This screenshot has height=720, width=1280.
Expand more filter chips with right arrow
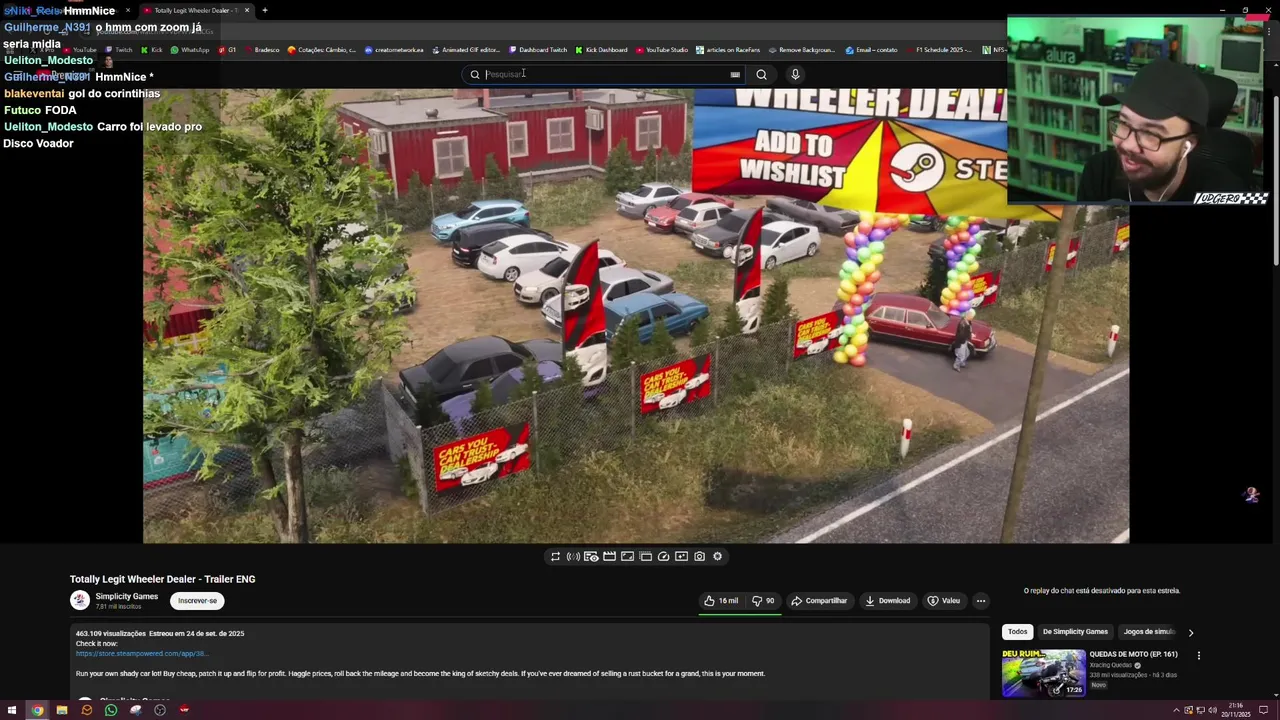click(1190, 632)
